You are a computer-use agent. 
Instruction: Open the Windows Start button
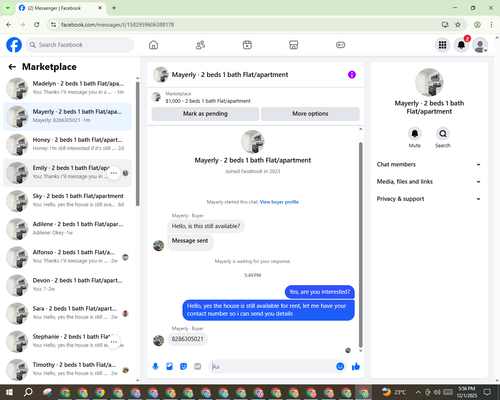click(x=9, y=392)
